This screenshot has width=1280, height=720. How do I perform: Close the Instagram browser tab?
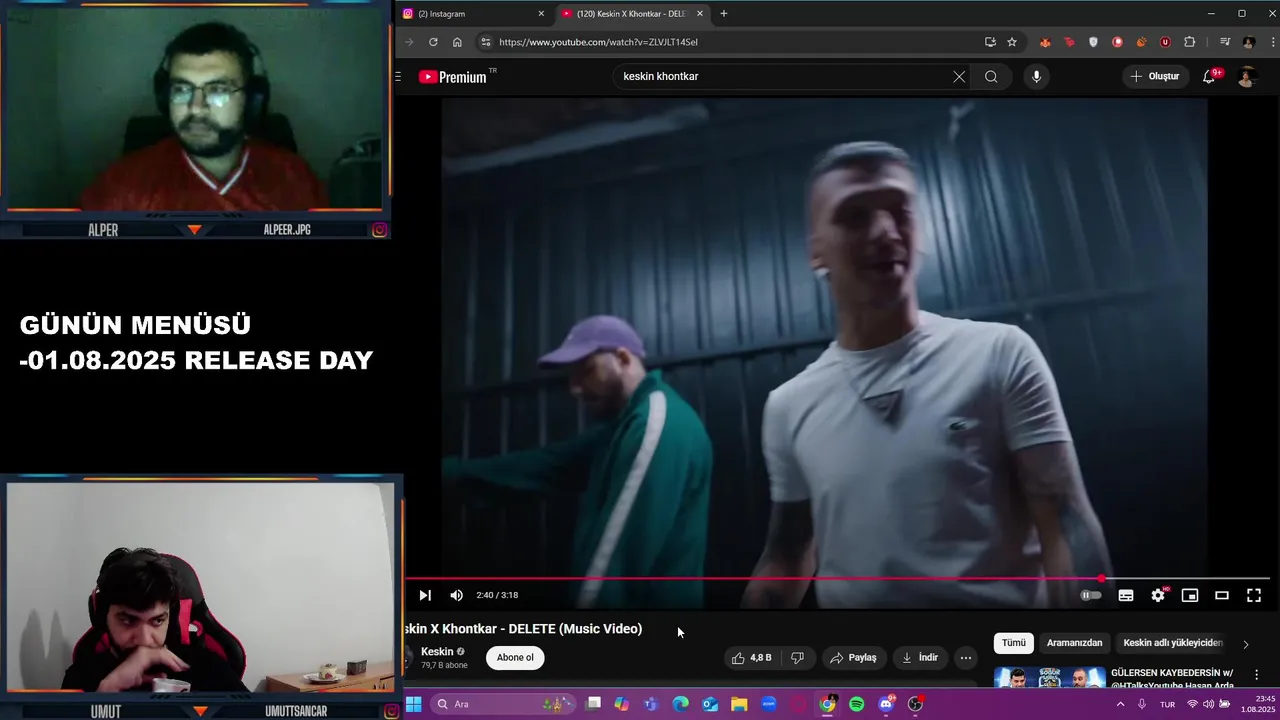click(x=541, y=14)
